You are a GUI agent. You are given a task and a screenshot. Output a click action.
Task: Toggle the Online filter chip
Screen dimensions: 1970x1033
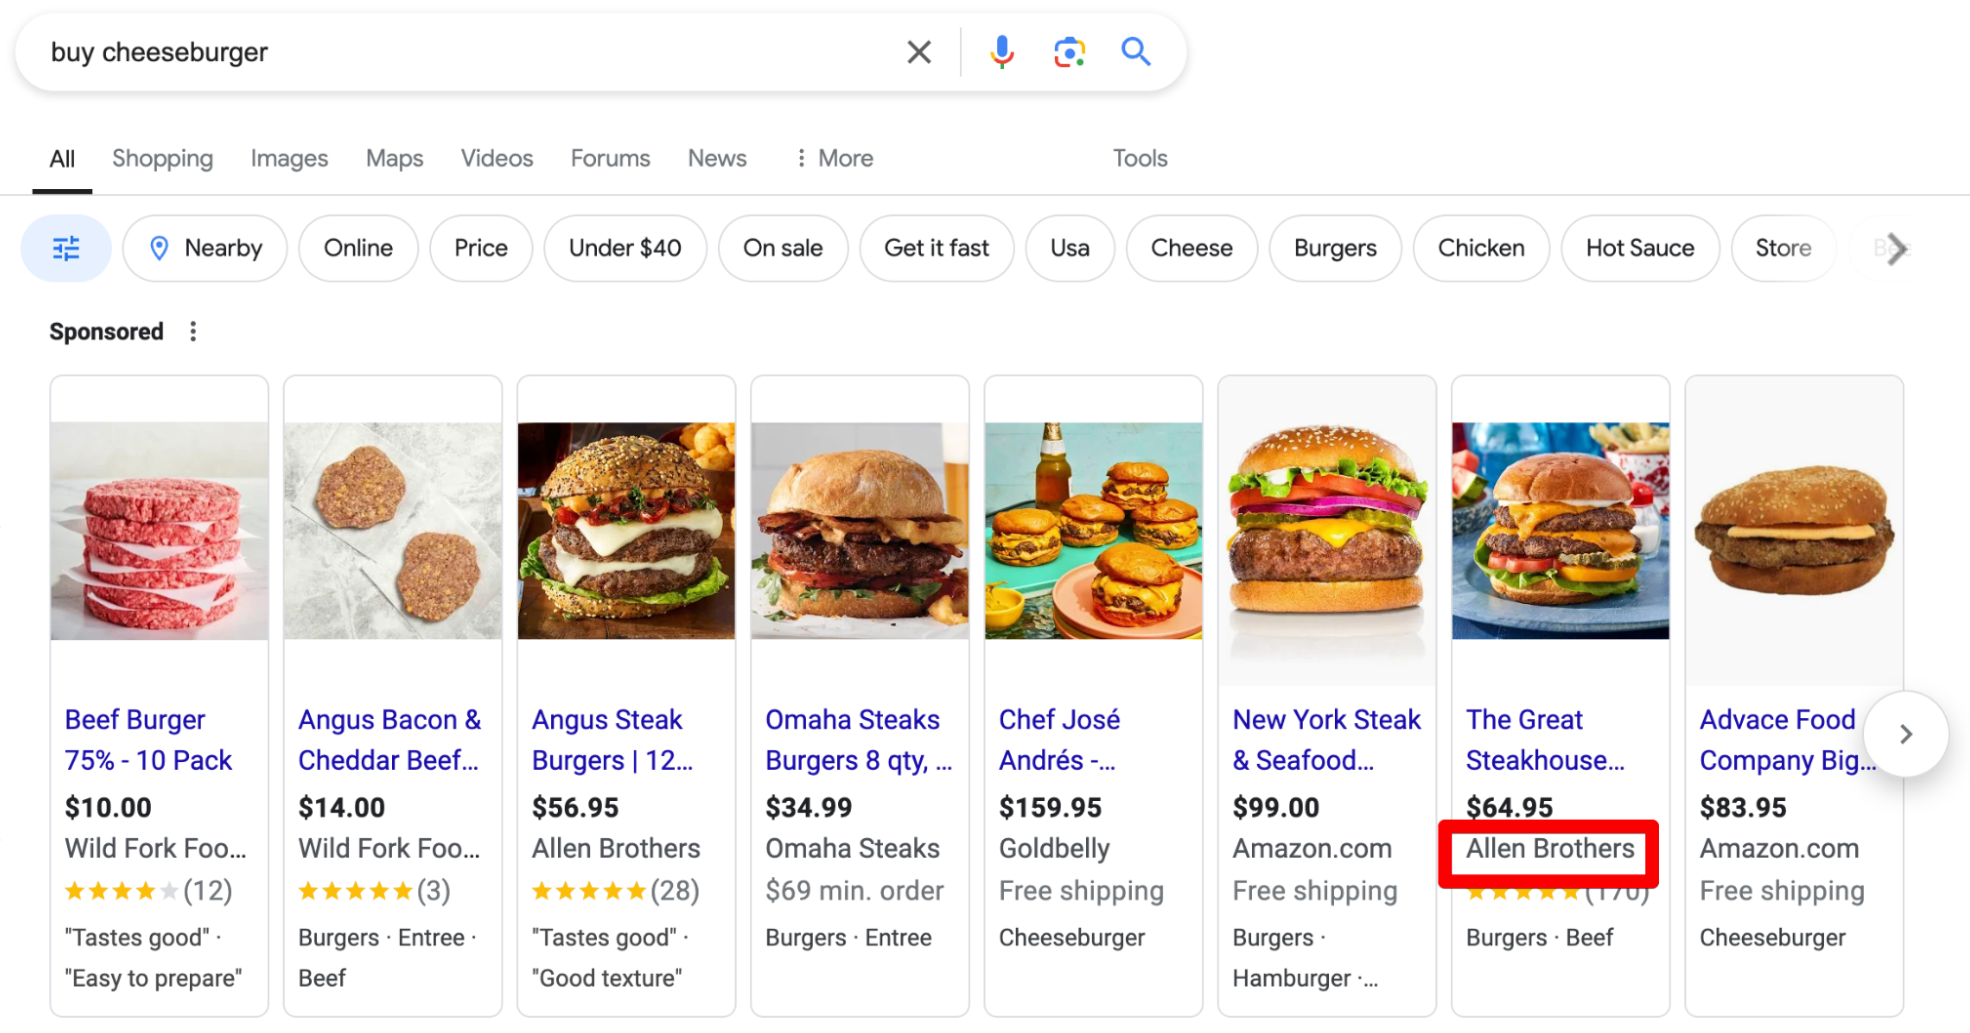point(357,248)
